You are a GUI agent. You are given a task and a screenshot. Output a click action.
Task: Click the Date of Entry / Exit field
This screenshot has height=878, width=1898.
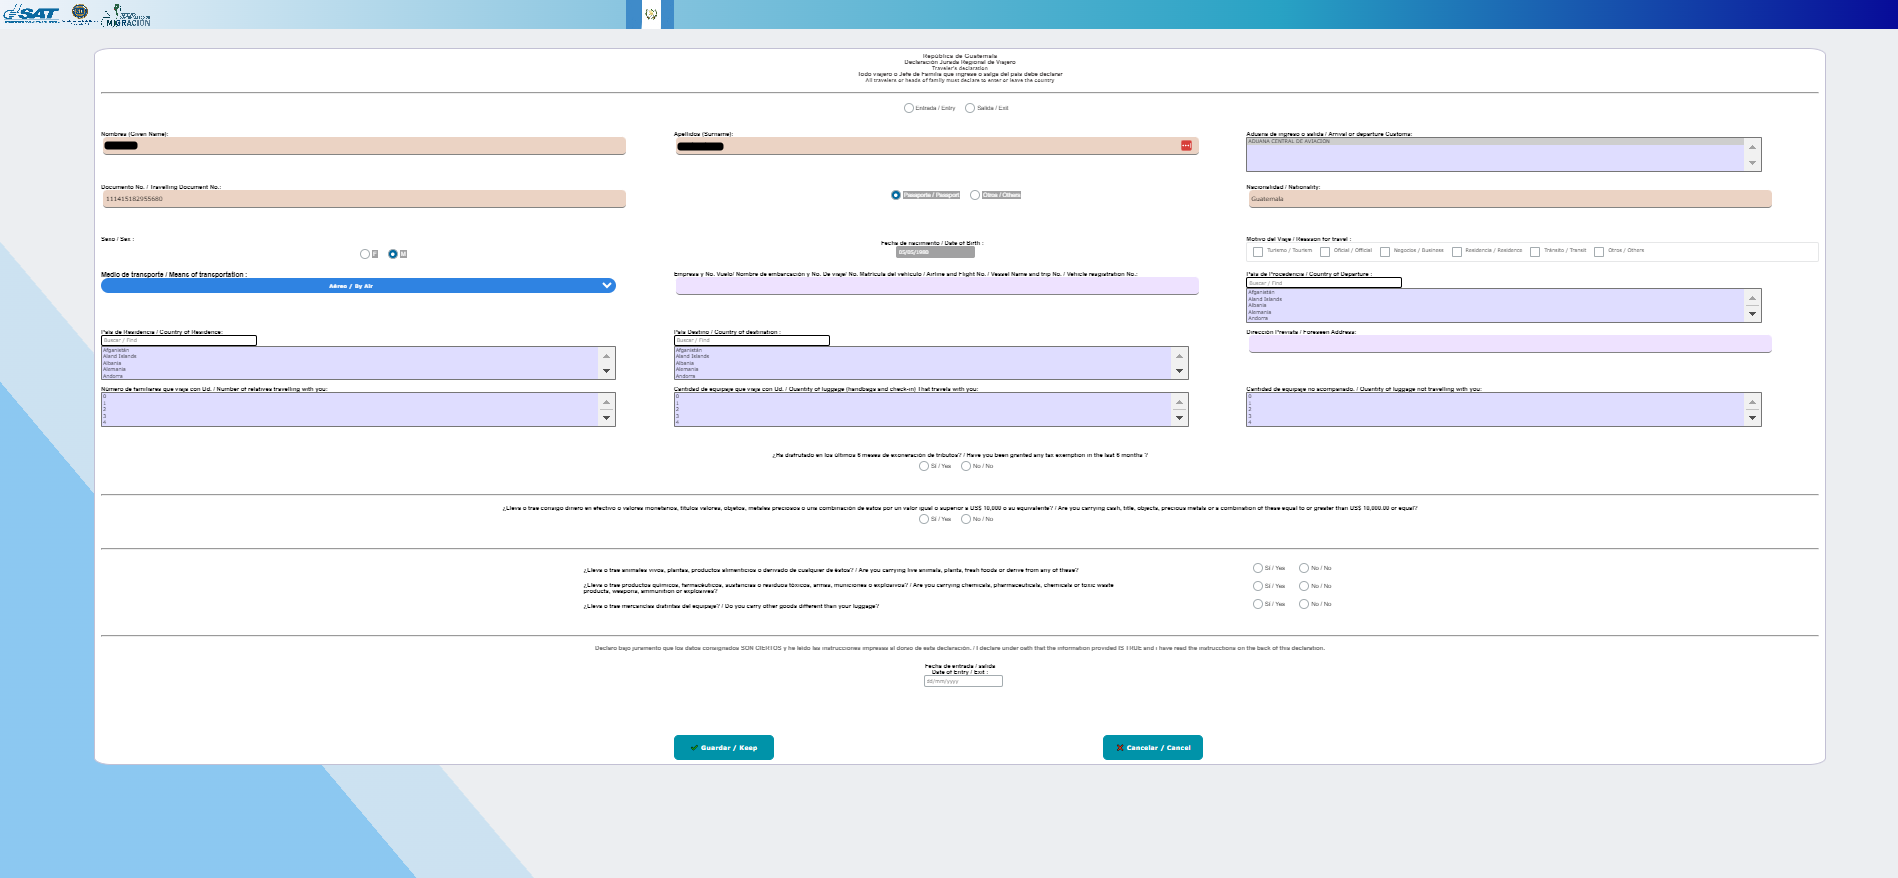click(x=962, y=681)
